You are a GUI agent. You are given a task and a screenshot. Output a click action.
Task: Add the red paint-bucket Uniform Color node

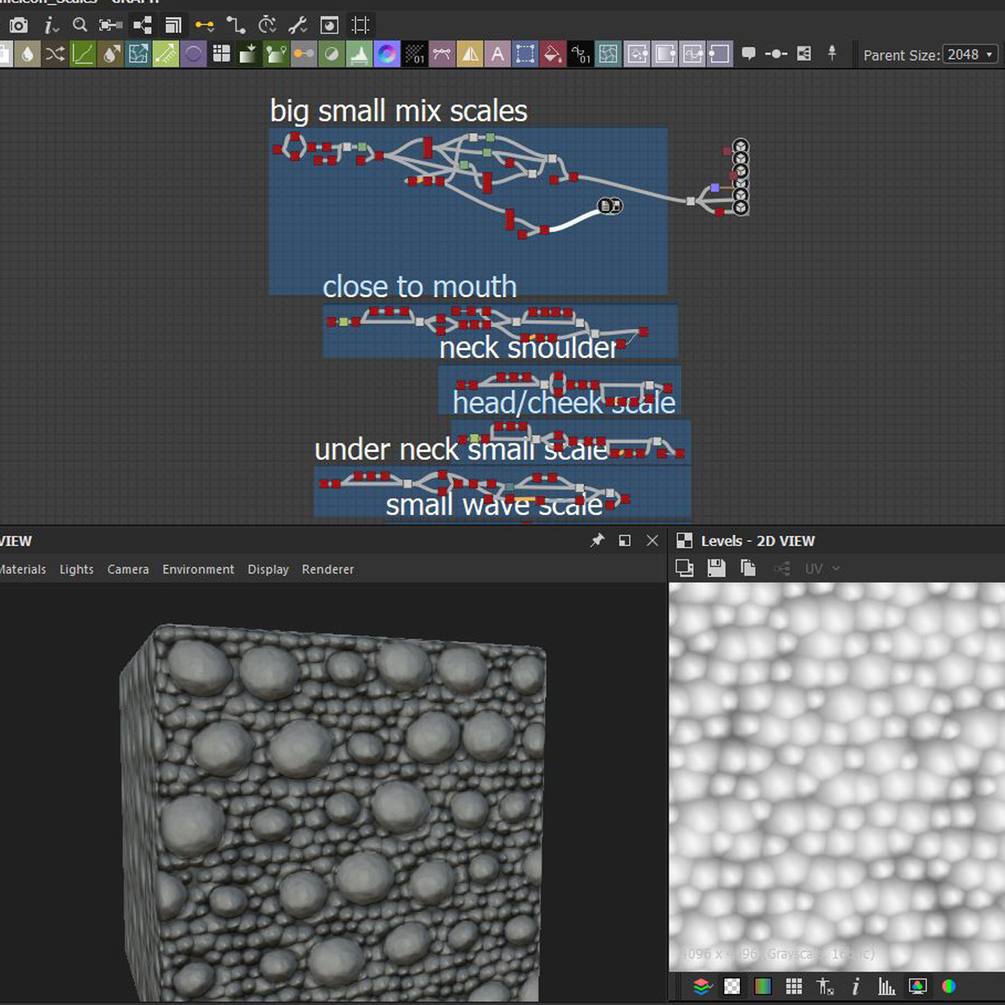pyautogui.click(x=552, y=54)
